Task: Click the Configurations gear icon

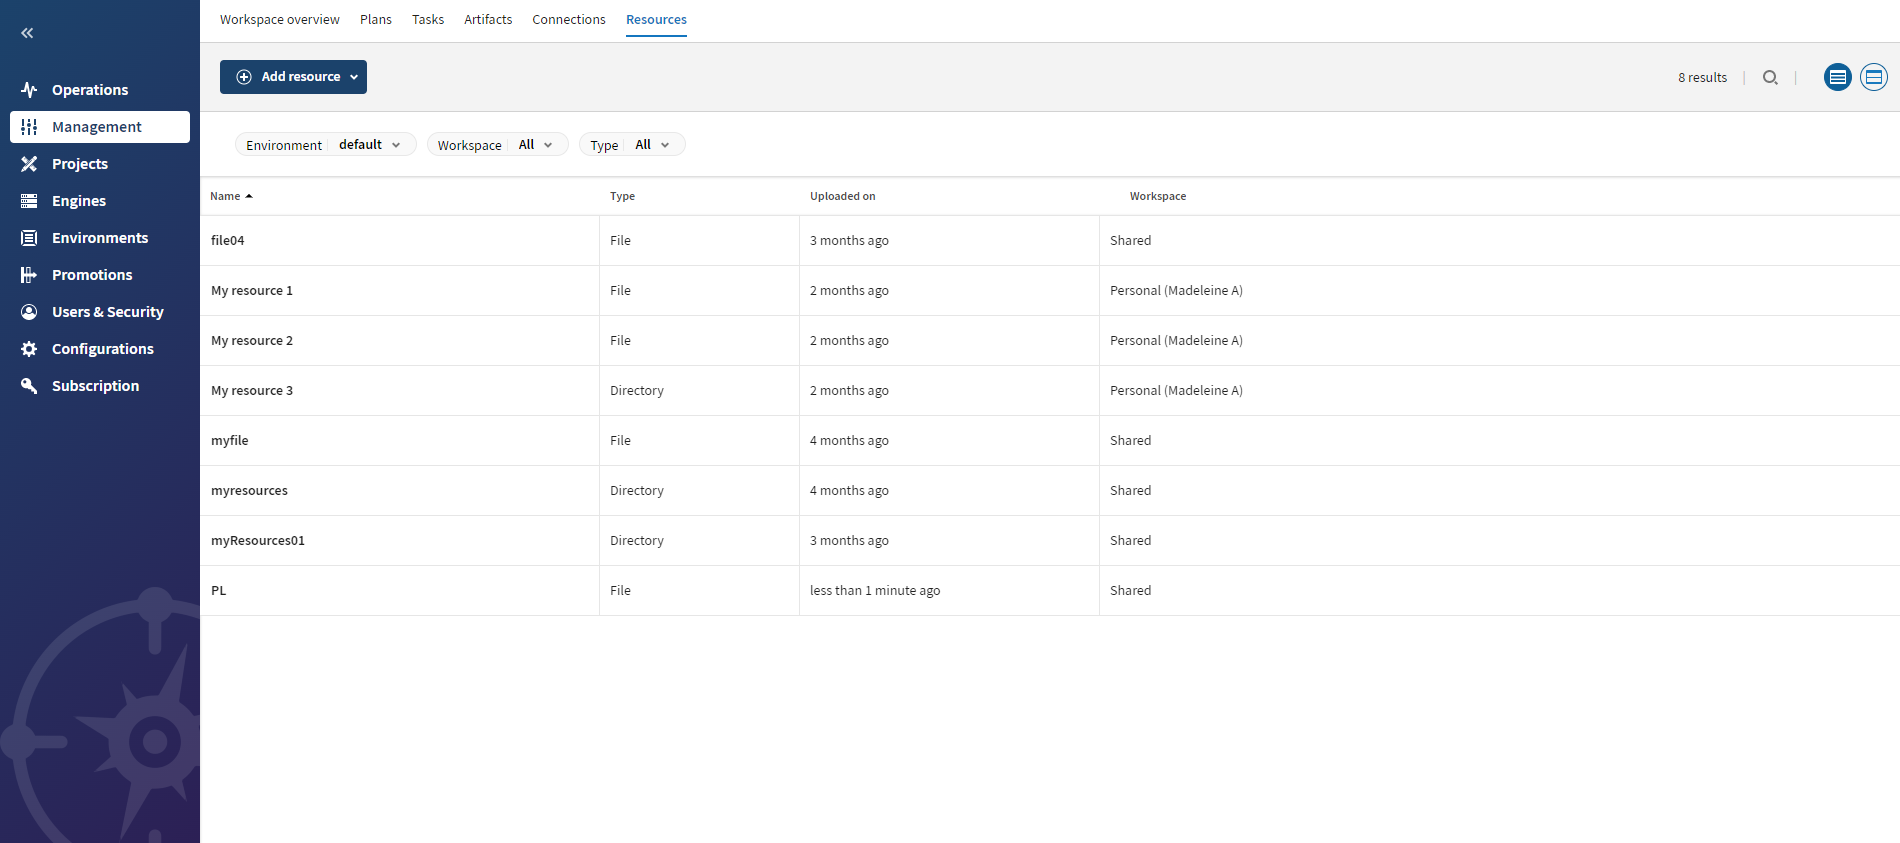Action: click(29, 349)
